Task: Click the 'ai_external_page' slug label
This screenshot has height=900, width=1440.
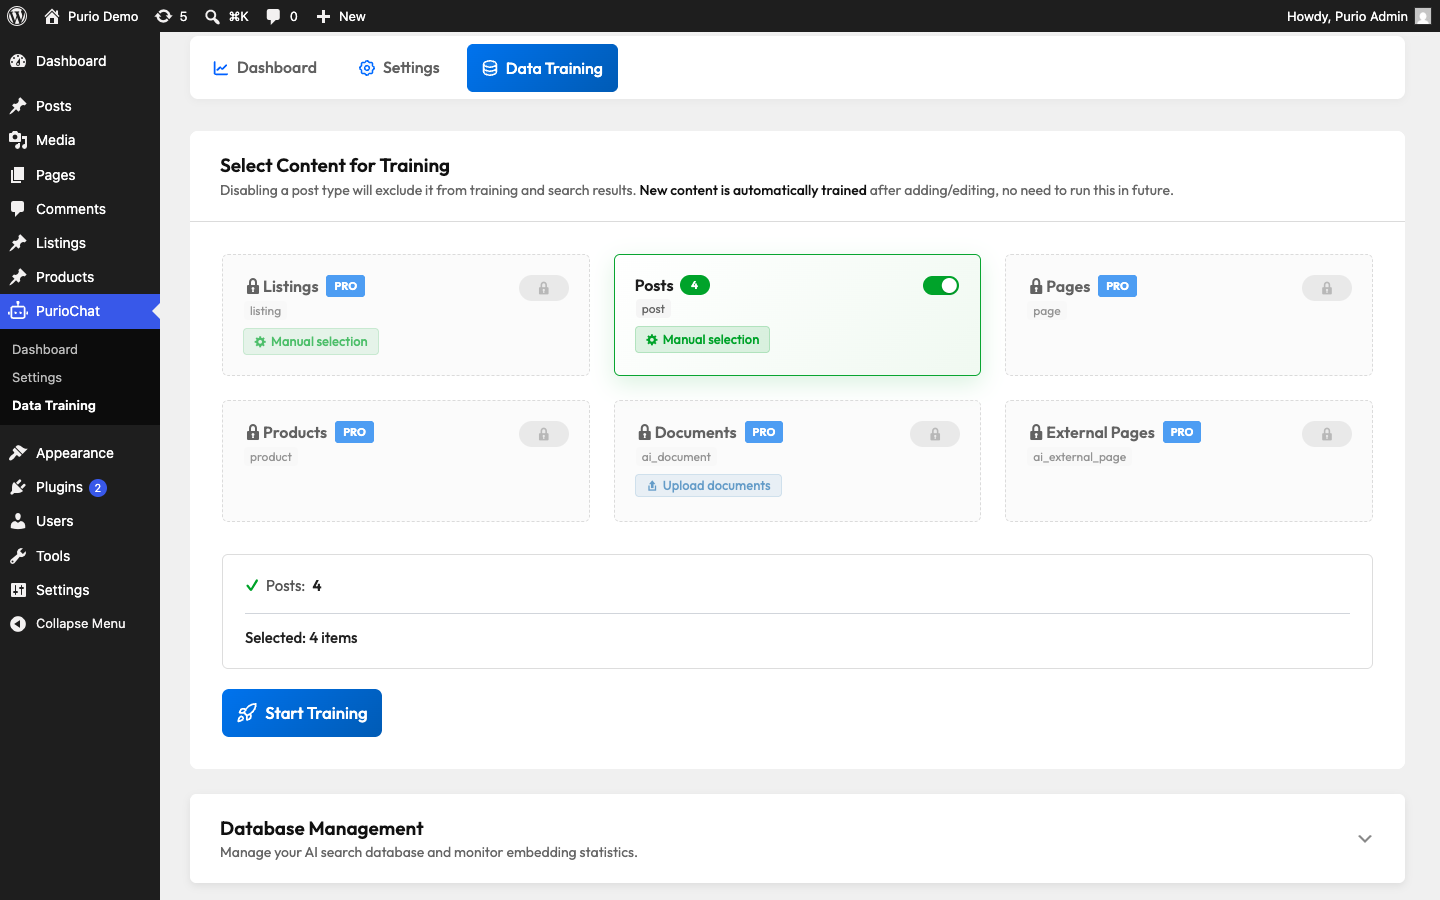Action: click(x=1080, y=457)
